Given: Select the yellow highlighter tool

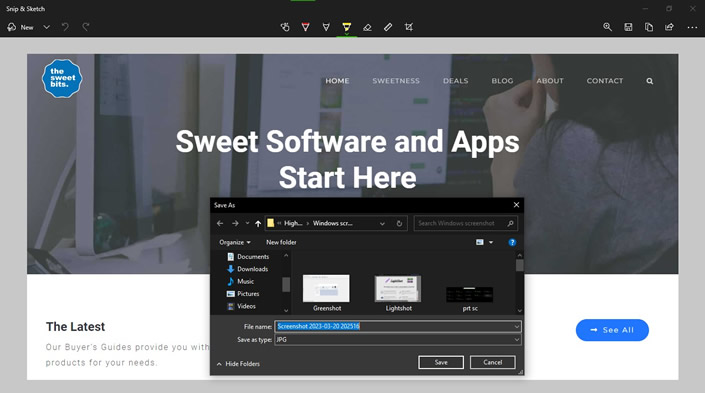Looking at the screenshot, I should coord(347,27).
